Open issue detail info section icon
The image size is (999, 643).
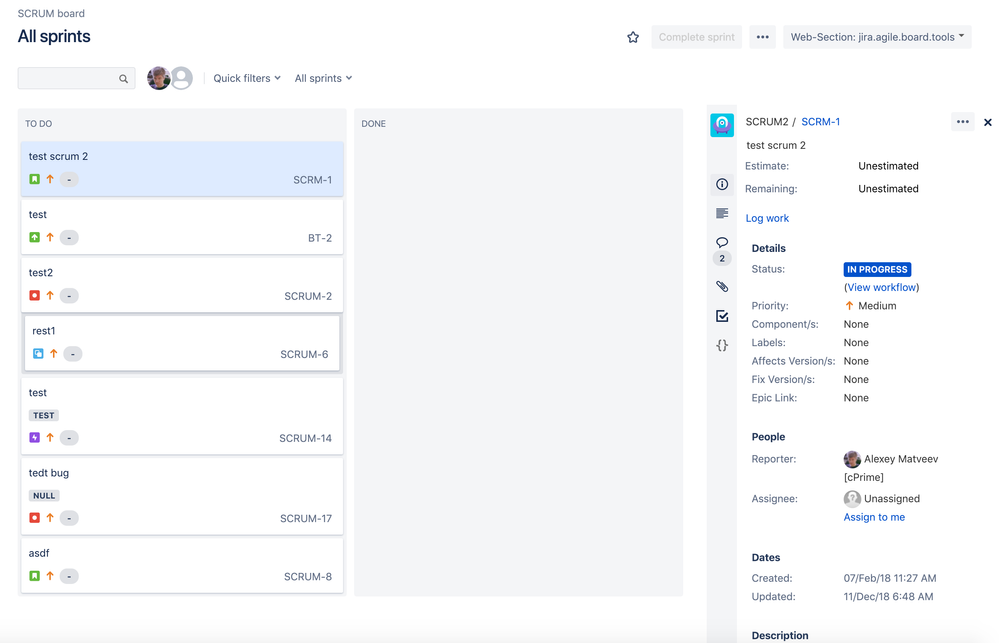(722, 184)
